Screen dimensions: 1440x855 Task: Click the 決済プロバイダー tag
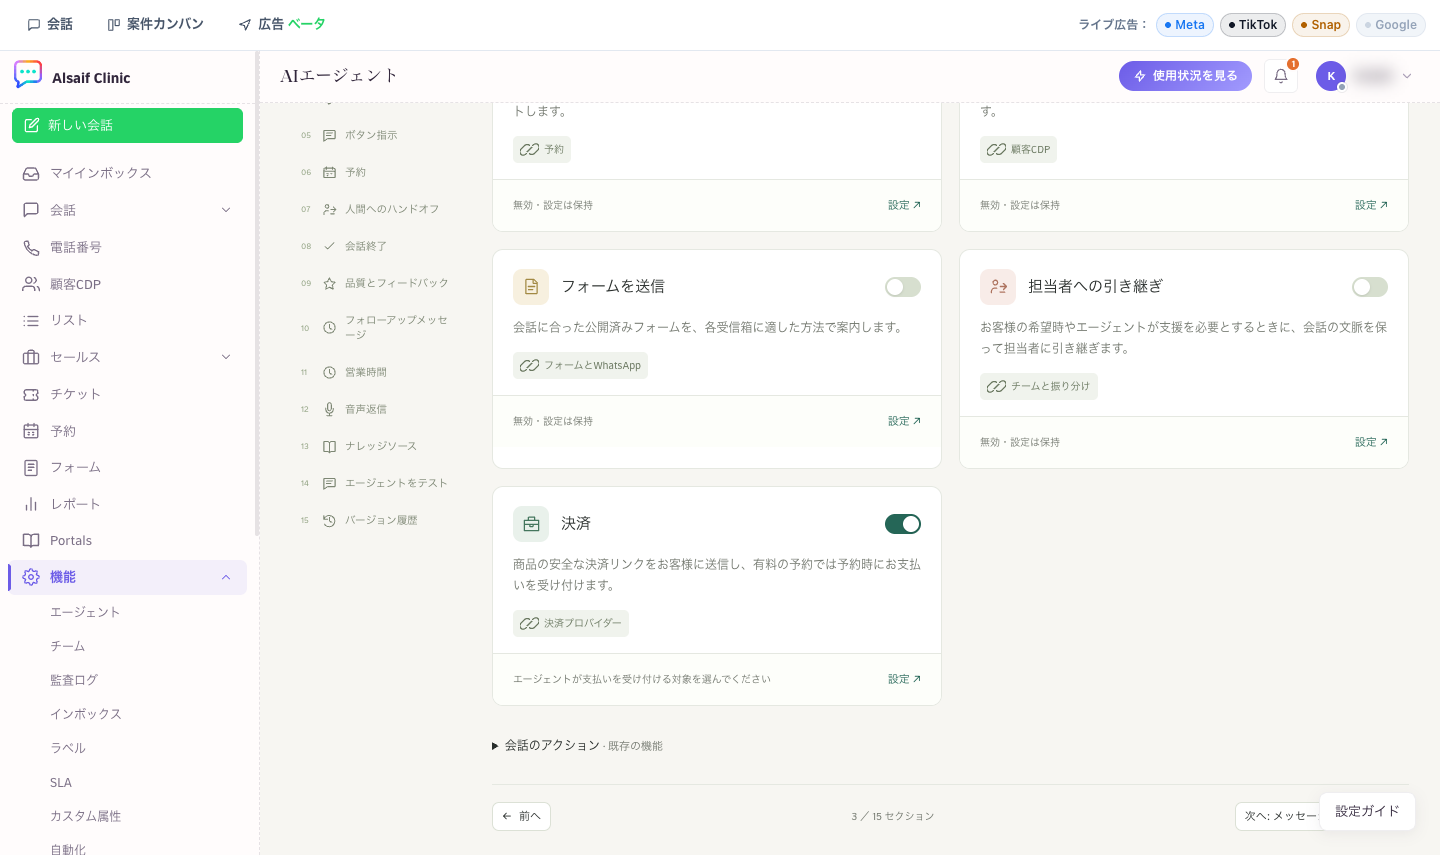pos(571,623)
